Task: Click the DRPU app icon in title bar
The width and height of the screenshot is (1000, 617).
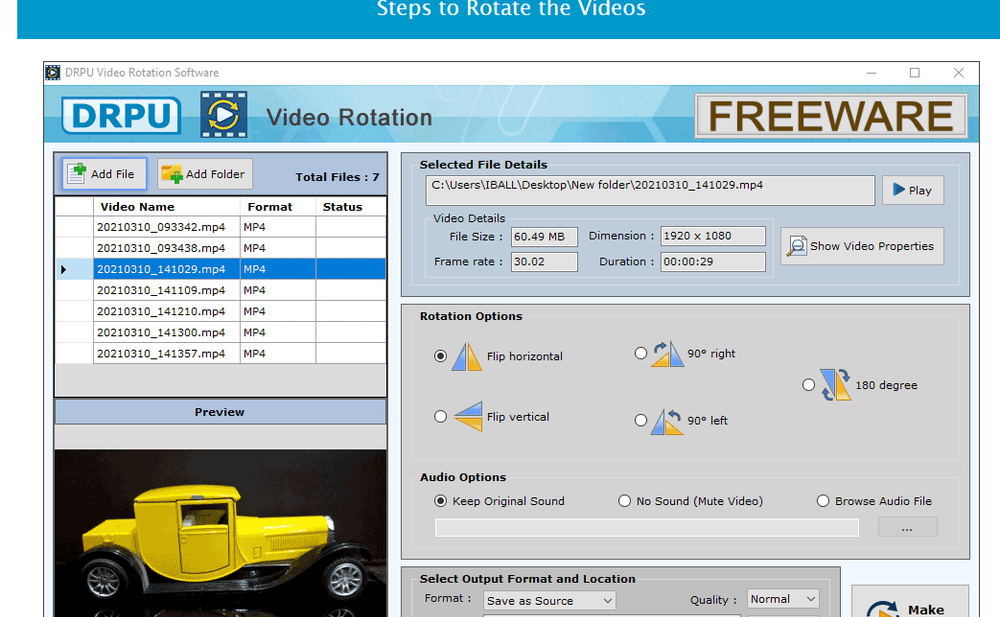Action: (53, 73)
